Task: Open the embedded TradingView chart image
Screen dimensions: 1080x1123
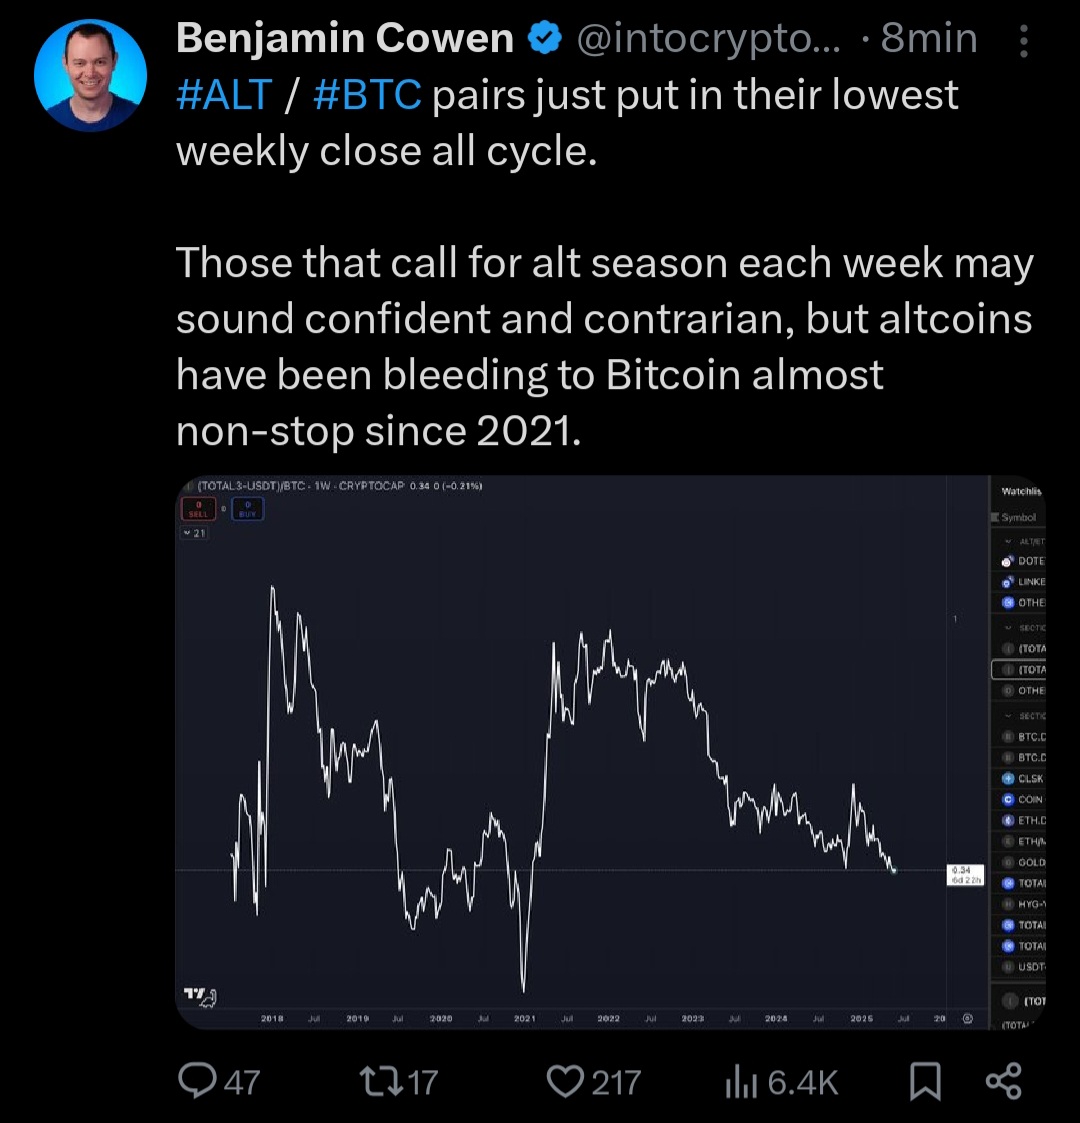Action: (610, 752)
